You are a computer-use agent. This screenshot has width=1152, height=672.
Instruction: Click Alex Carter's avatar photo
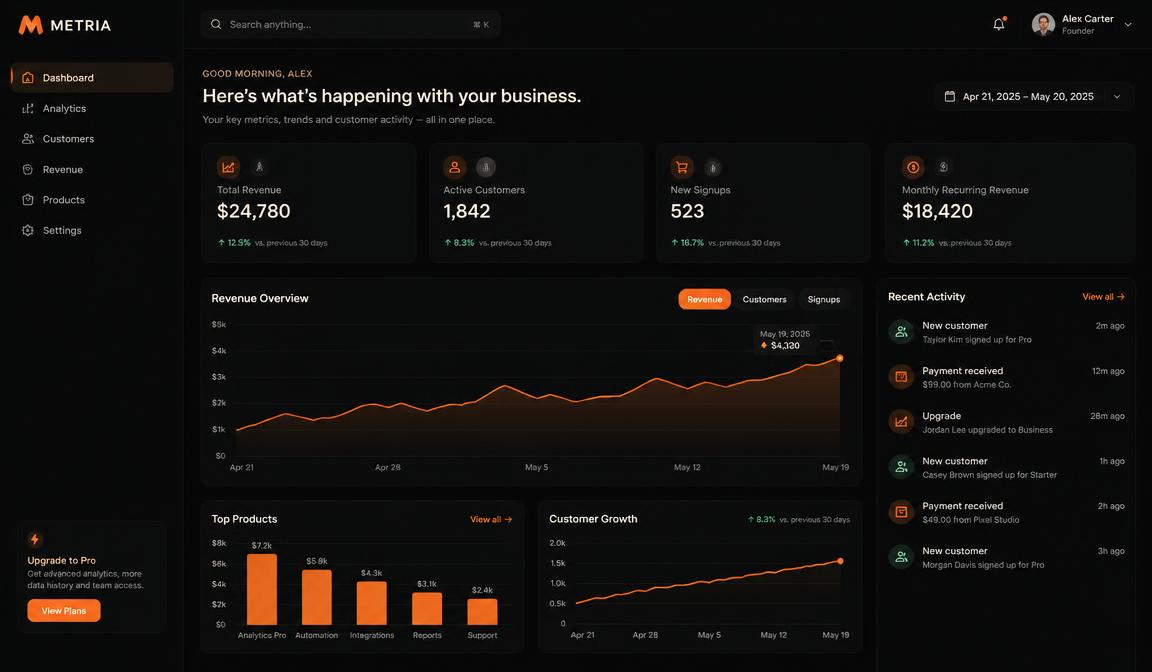[1043, 24]
